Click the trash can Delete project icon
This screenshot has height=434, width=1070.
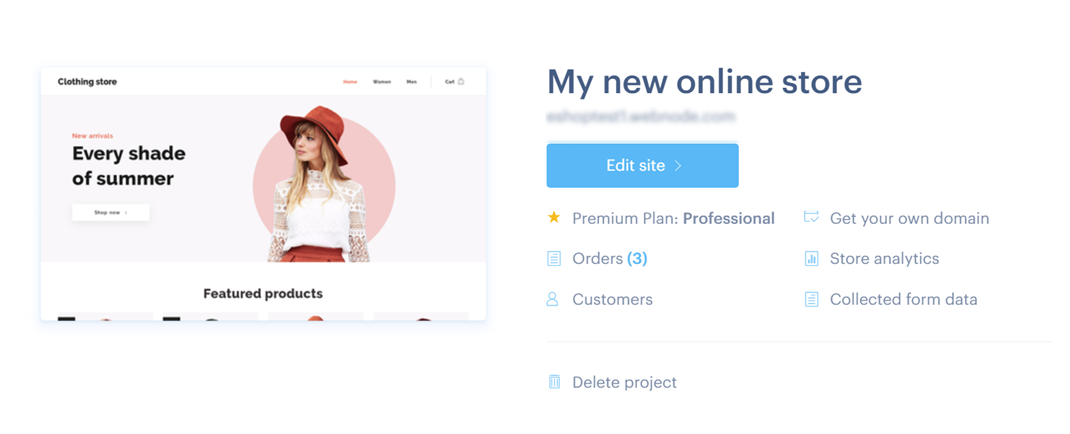tap(554, 382)
